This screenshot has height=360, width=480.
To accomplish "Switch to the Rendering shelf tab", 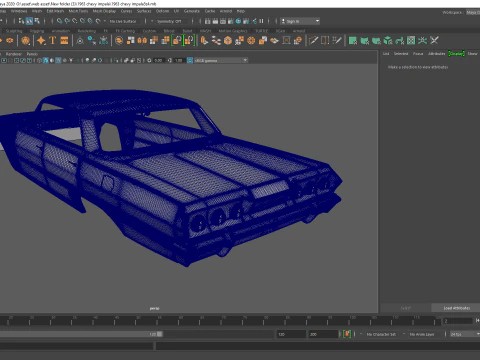I will (87, 31).
